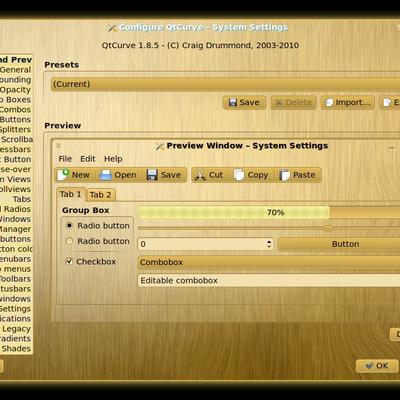The width and height of the screenshot is (400, 400).
Task: Click the Editable combobox field
Action: coord(269,280)
